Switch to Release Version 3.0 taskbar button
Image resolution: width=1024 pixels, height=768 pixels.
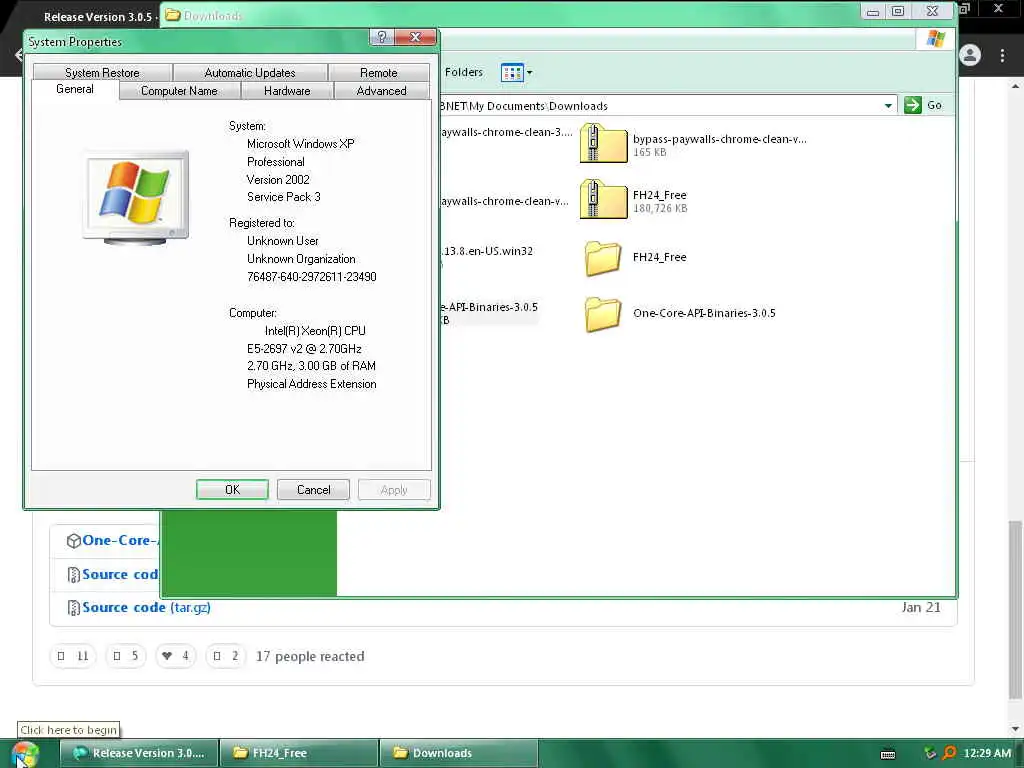(x=139, y=753)
